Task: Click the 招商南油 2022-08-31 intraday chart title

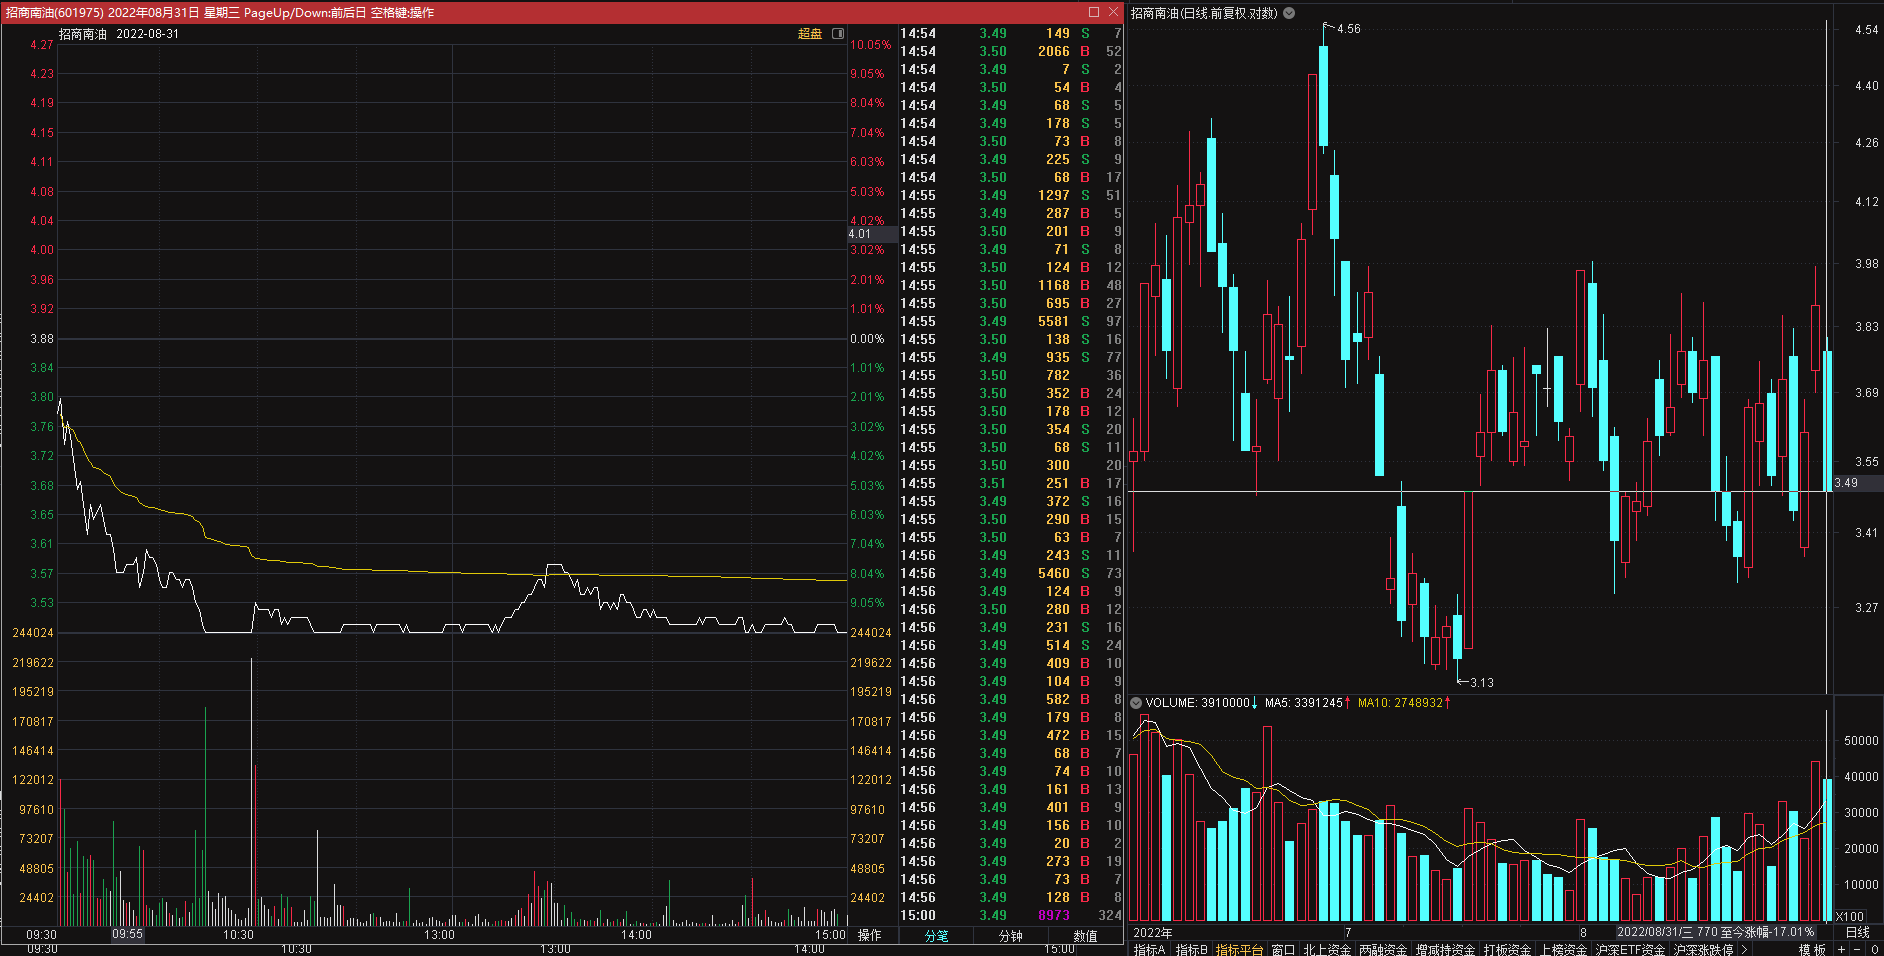Action: click(x=119, y=34)
